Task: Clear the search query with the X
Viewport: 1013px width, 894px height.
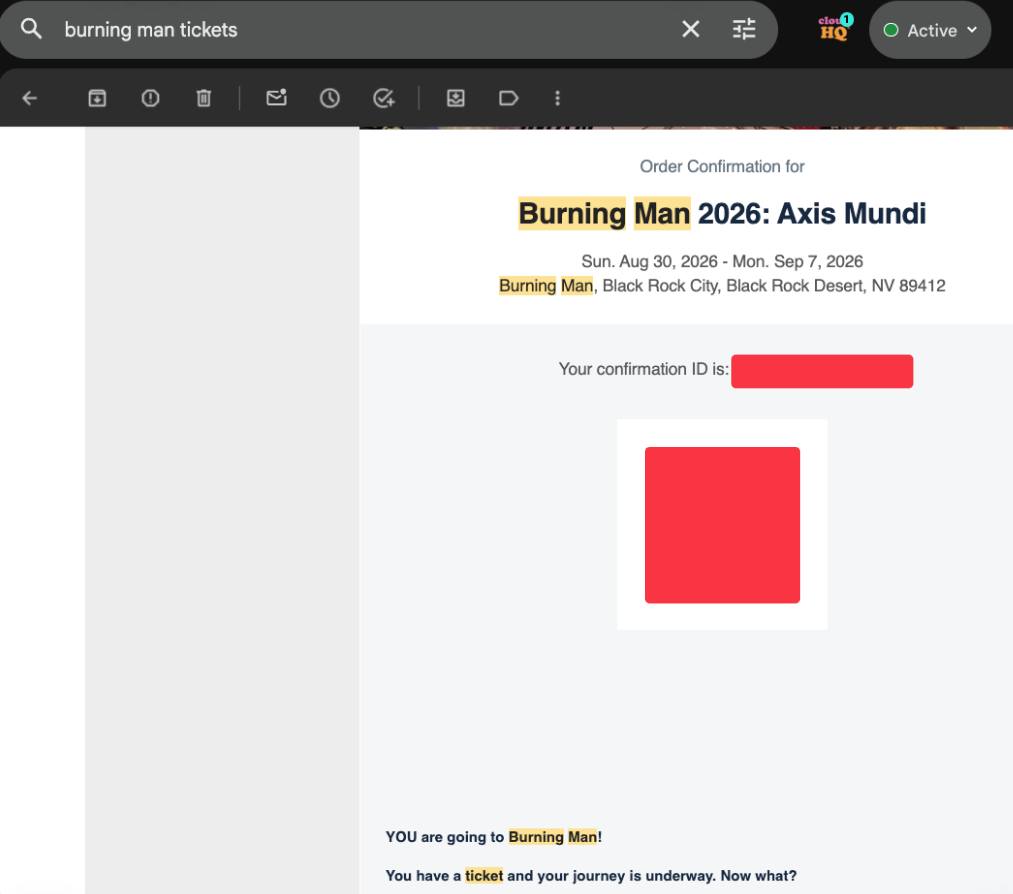Action: click(x=691, y=29)
